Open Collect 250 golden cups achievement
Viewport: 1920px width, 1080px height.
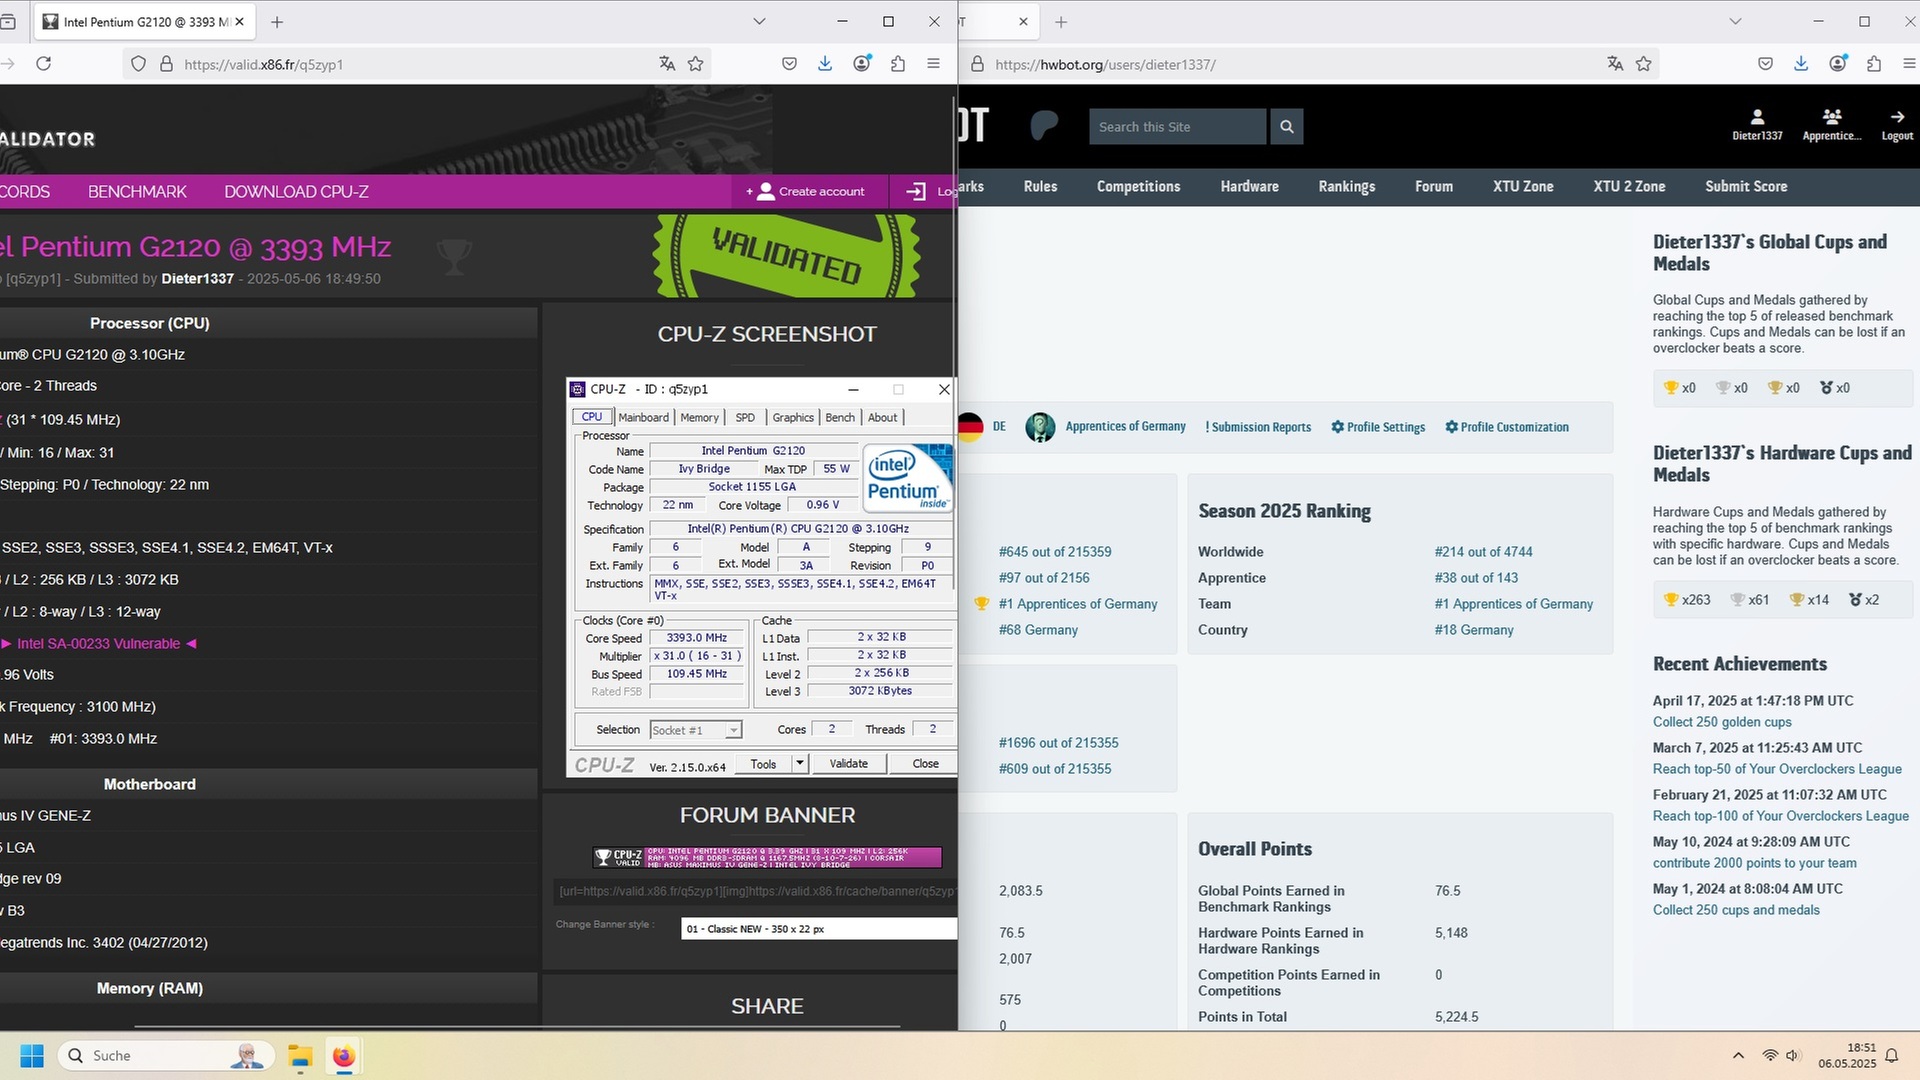click(x=1722, y=722)
